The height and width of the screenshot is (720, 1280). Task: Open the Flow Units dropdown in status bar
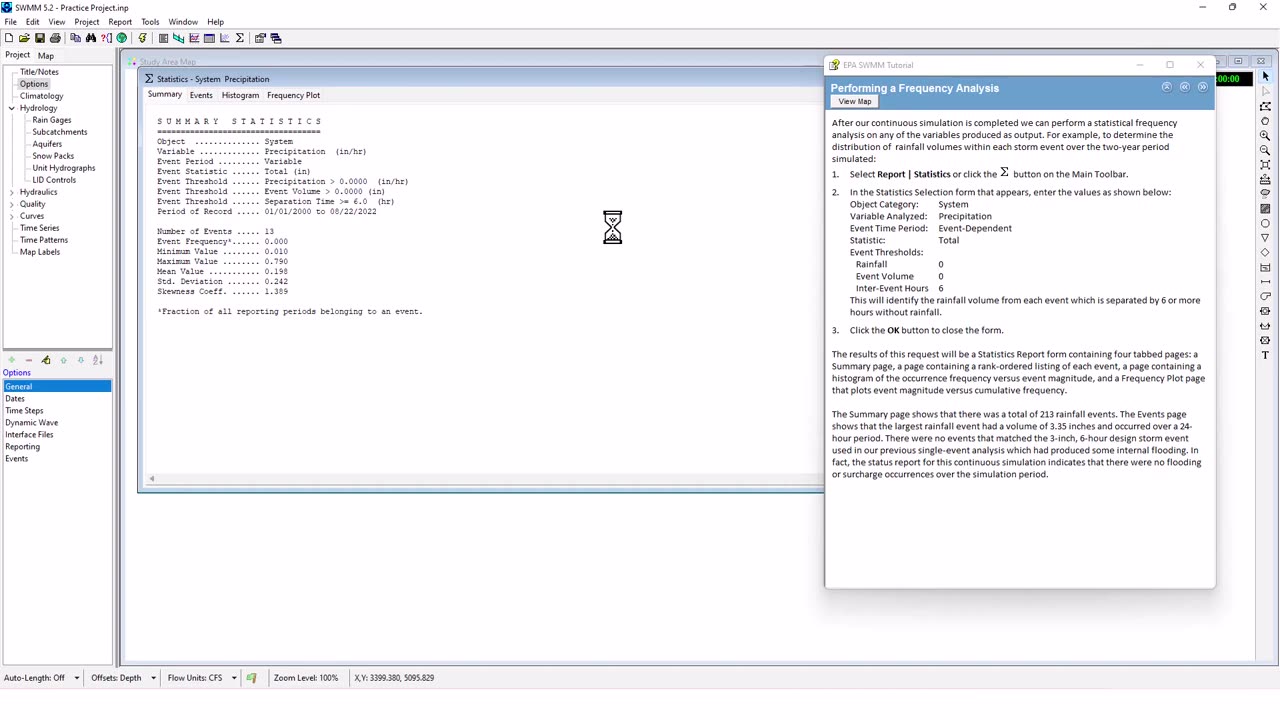233,677
